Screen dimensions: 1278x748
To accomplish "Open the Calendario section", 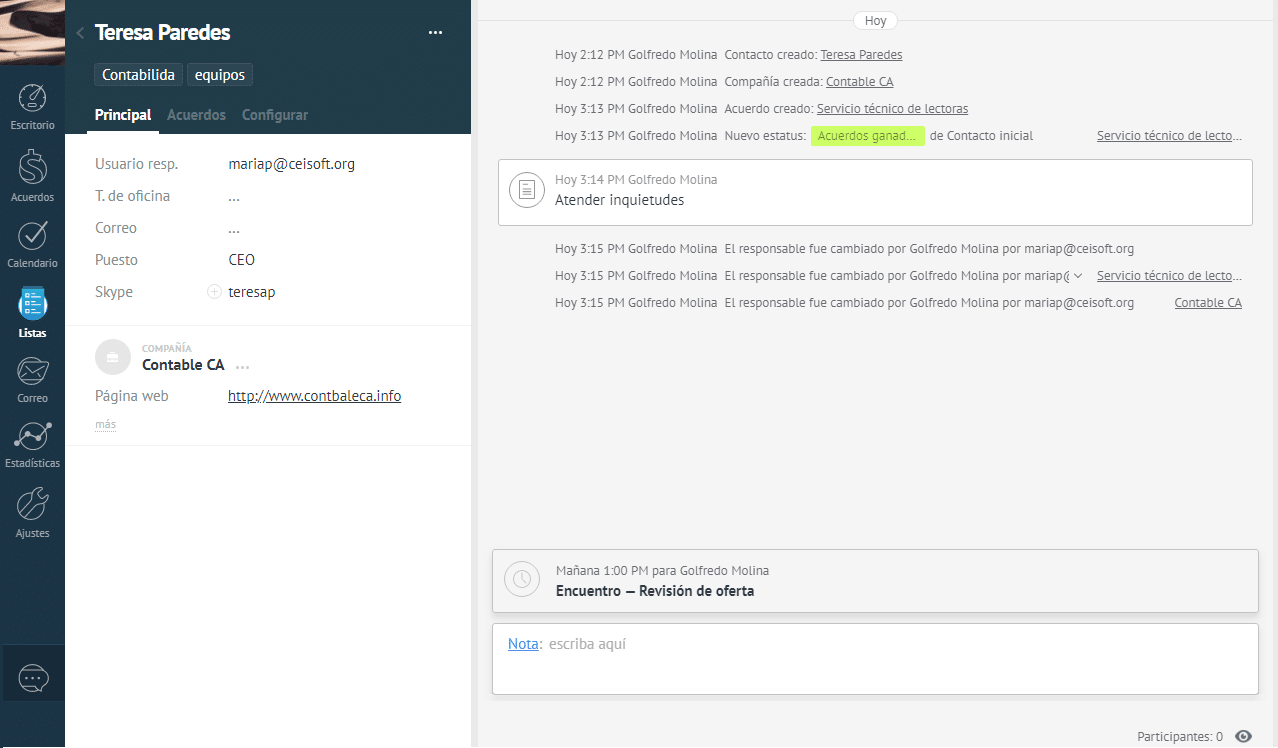I will pos(32,245).
